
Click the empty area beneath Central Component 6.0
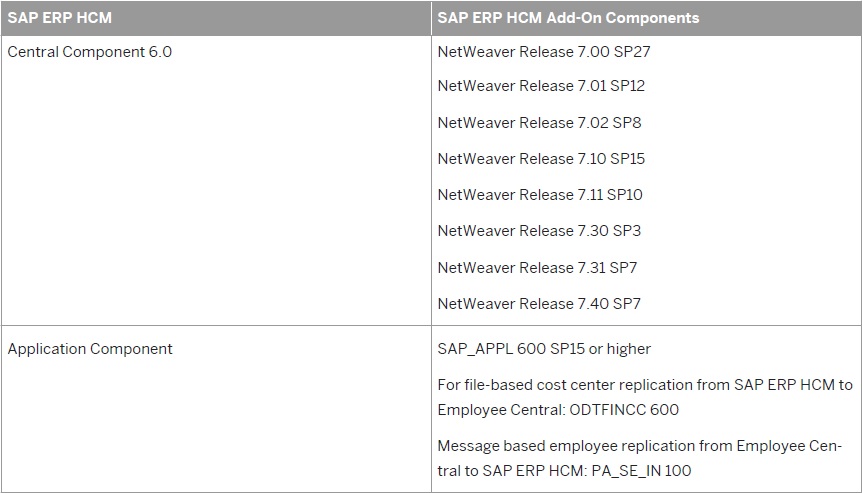(216, 192)
